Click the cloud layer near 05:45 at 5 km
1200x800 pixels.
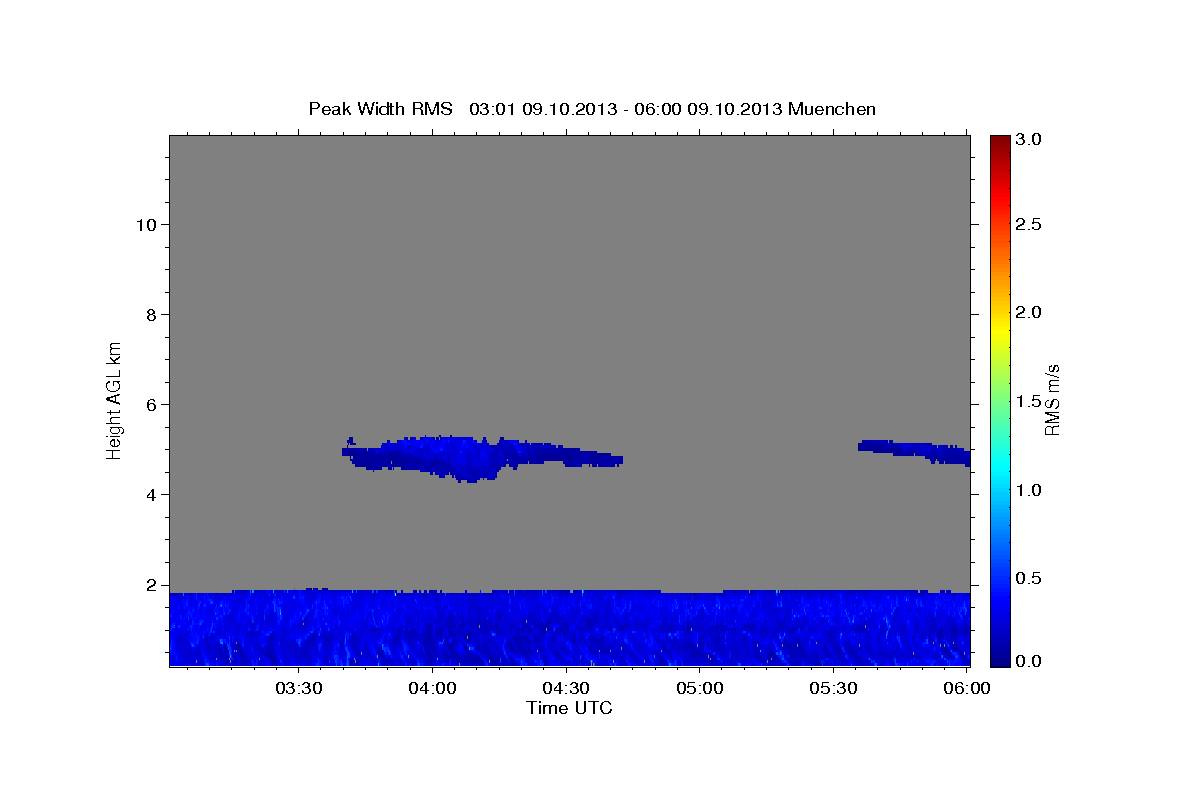click(913, 452)
